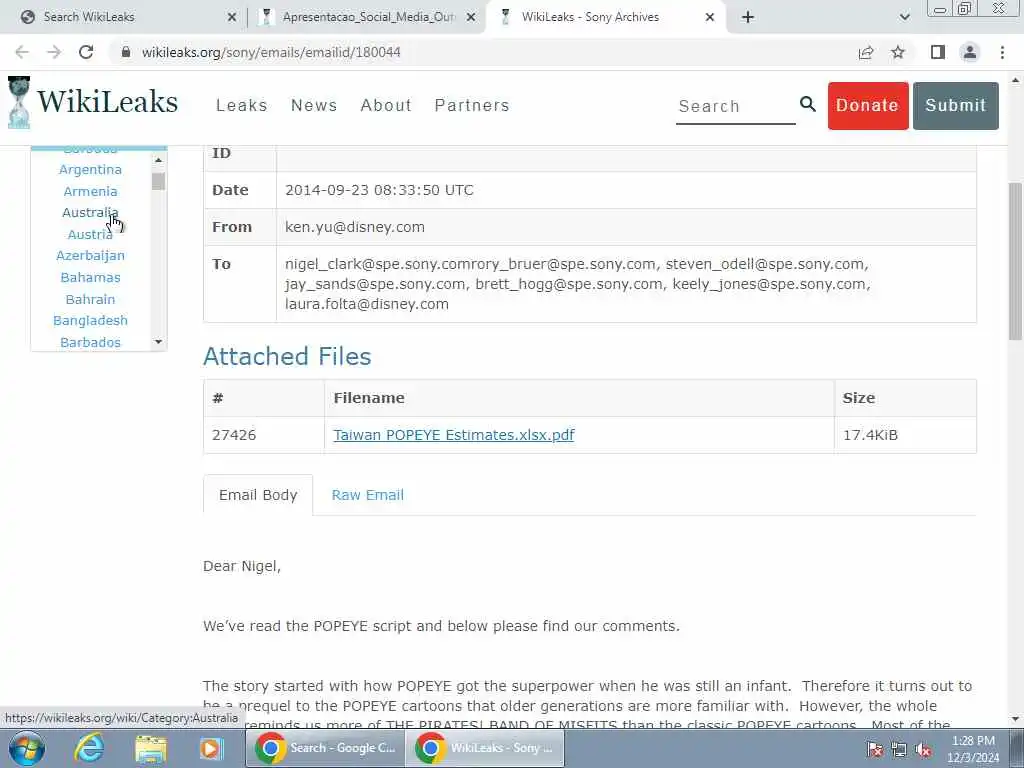Open the Windows Start button
1024x768 pixels.
coord(26,748)
